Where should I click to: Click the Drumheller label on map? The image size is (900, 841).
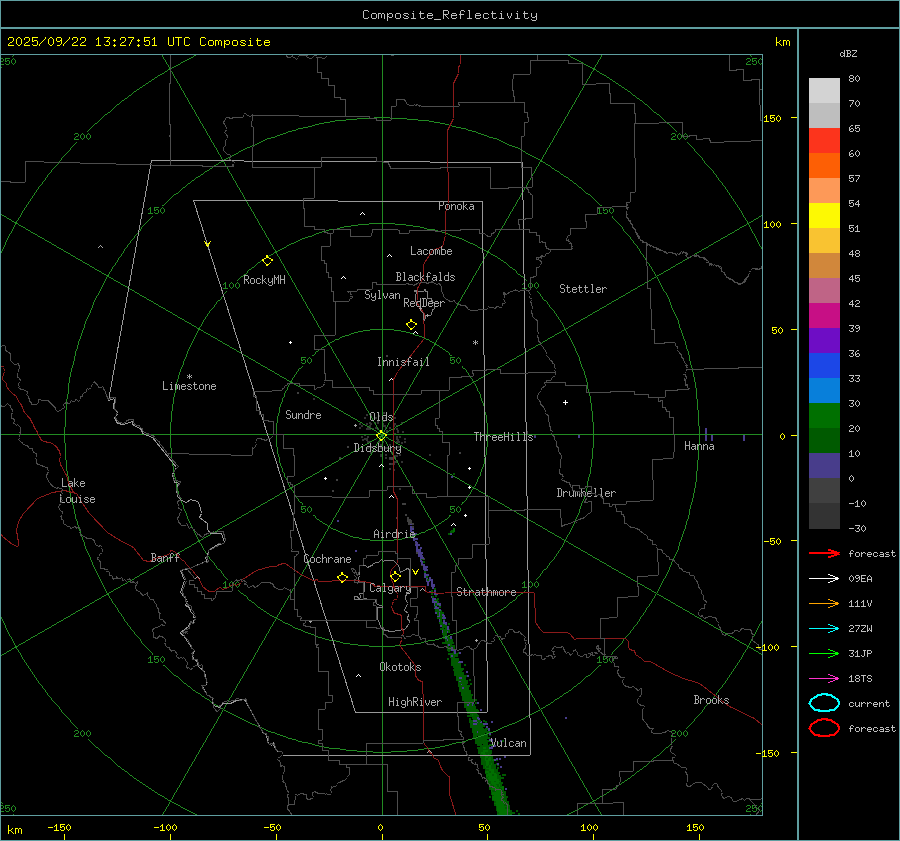pos(586,493)
